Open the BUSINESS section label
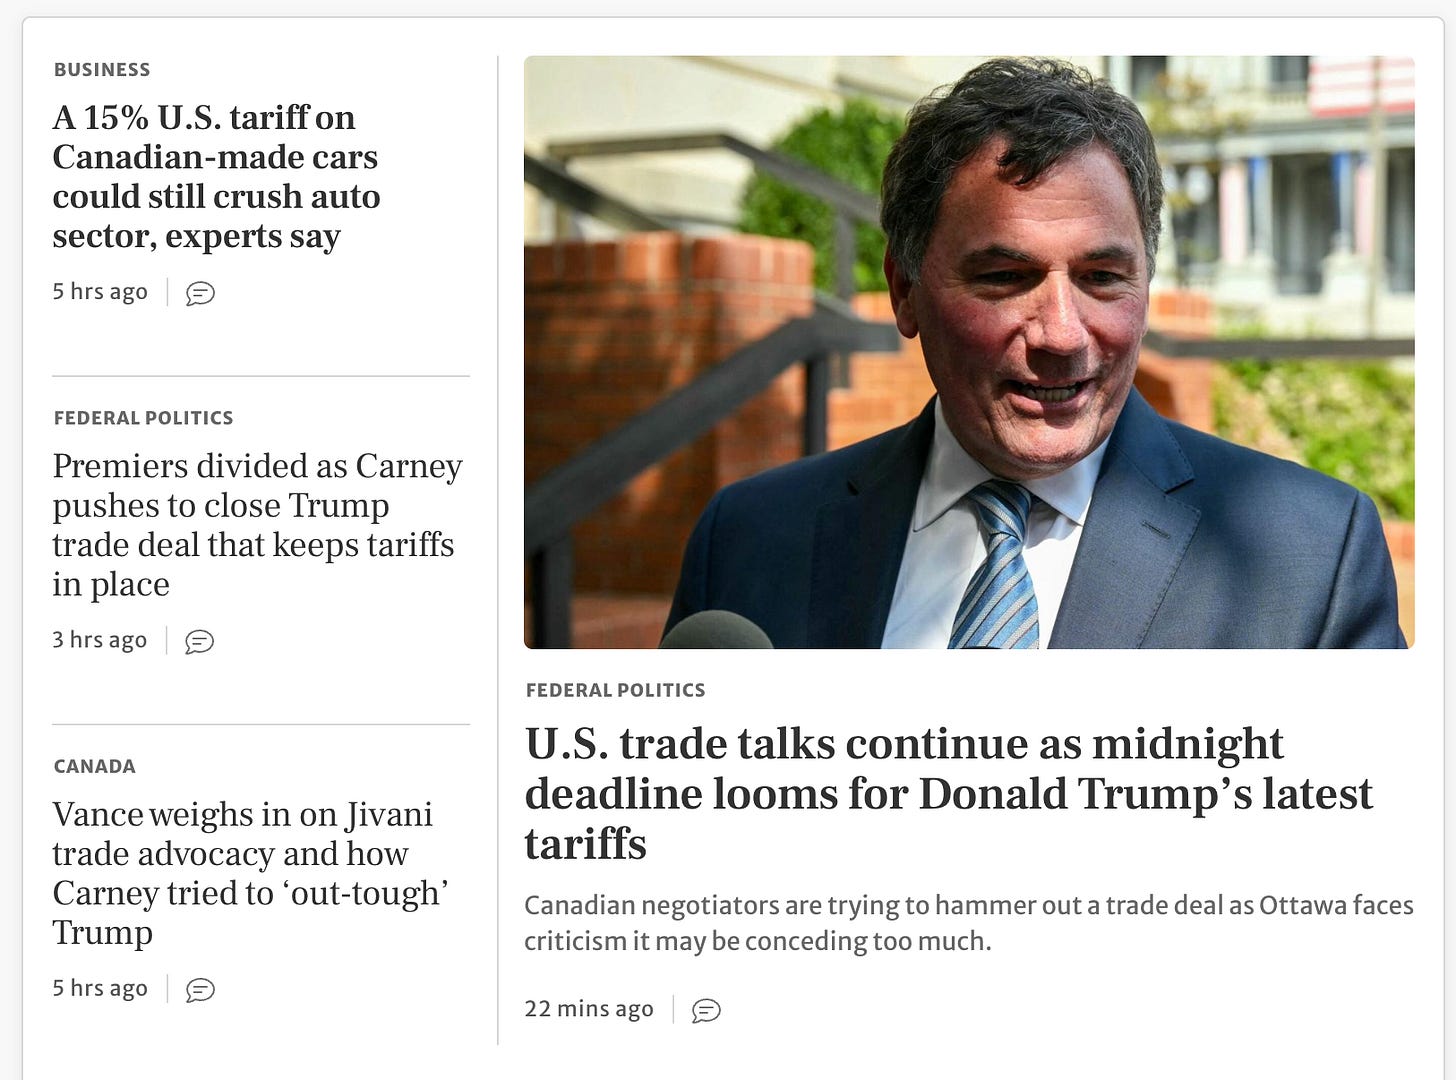This screenshot has width=1456, height=1080. (102, 70)
